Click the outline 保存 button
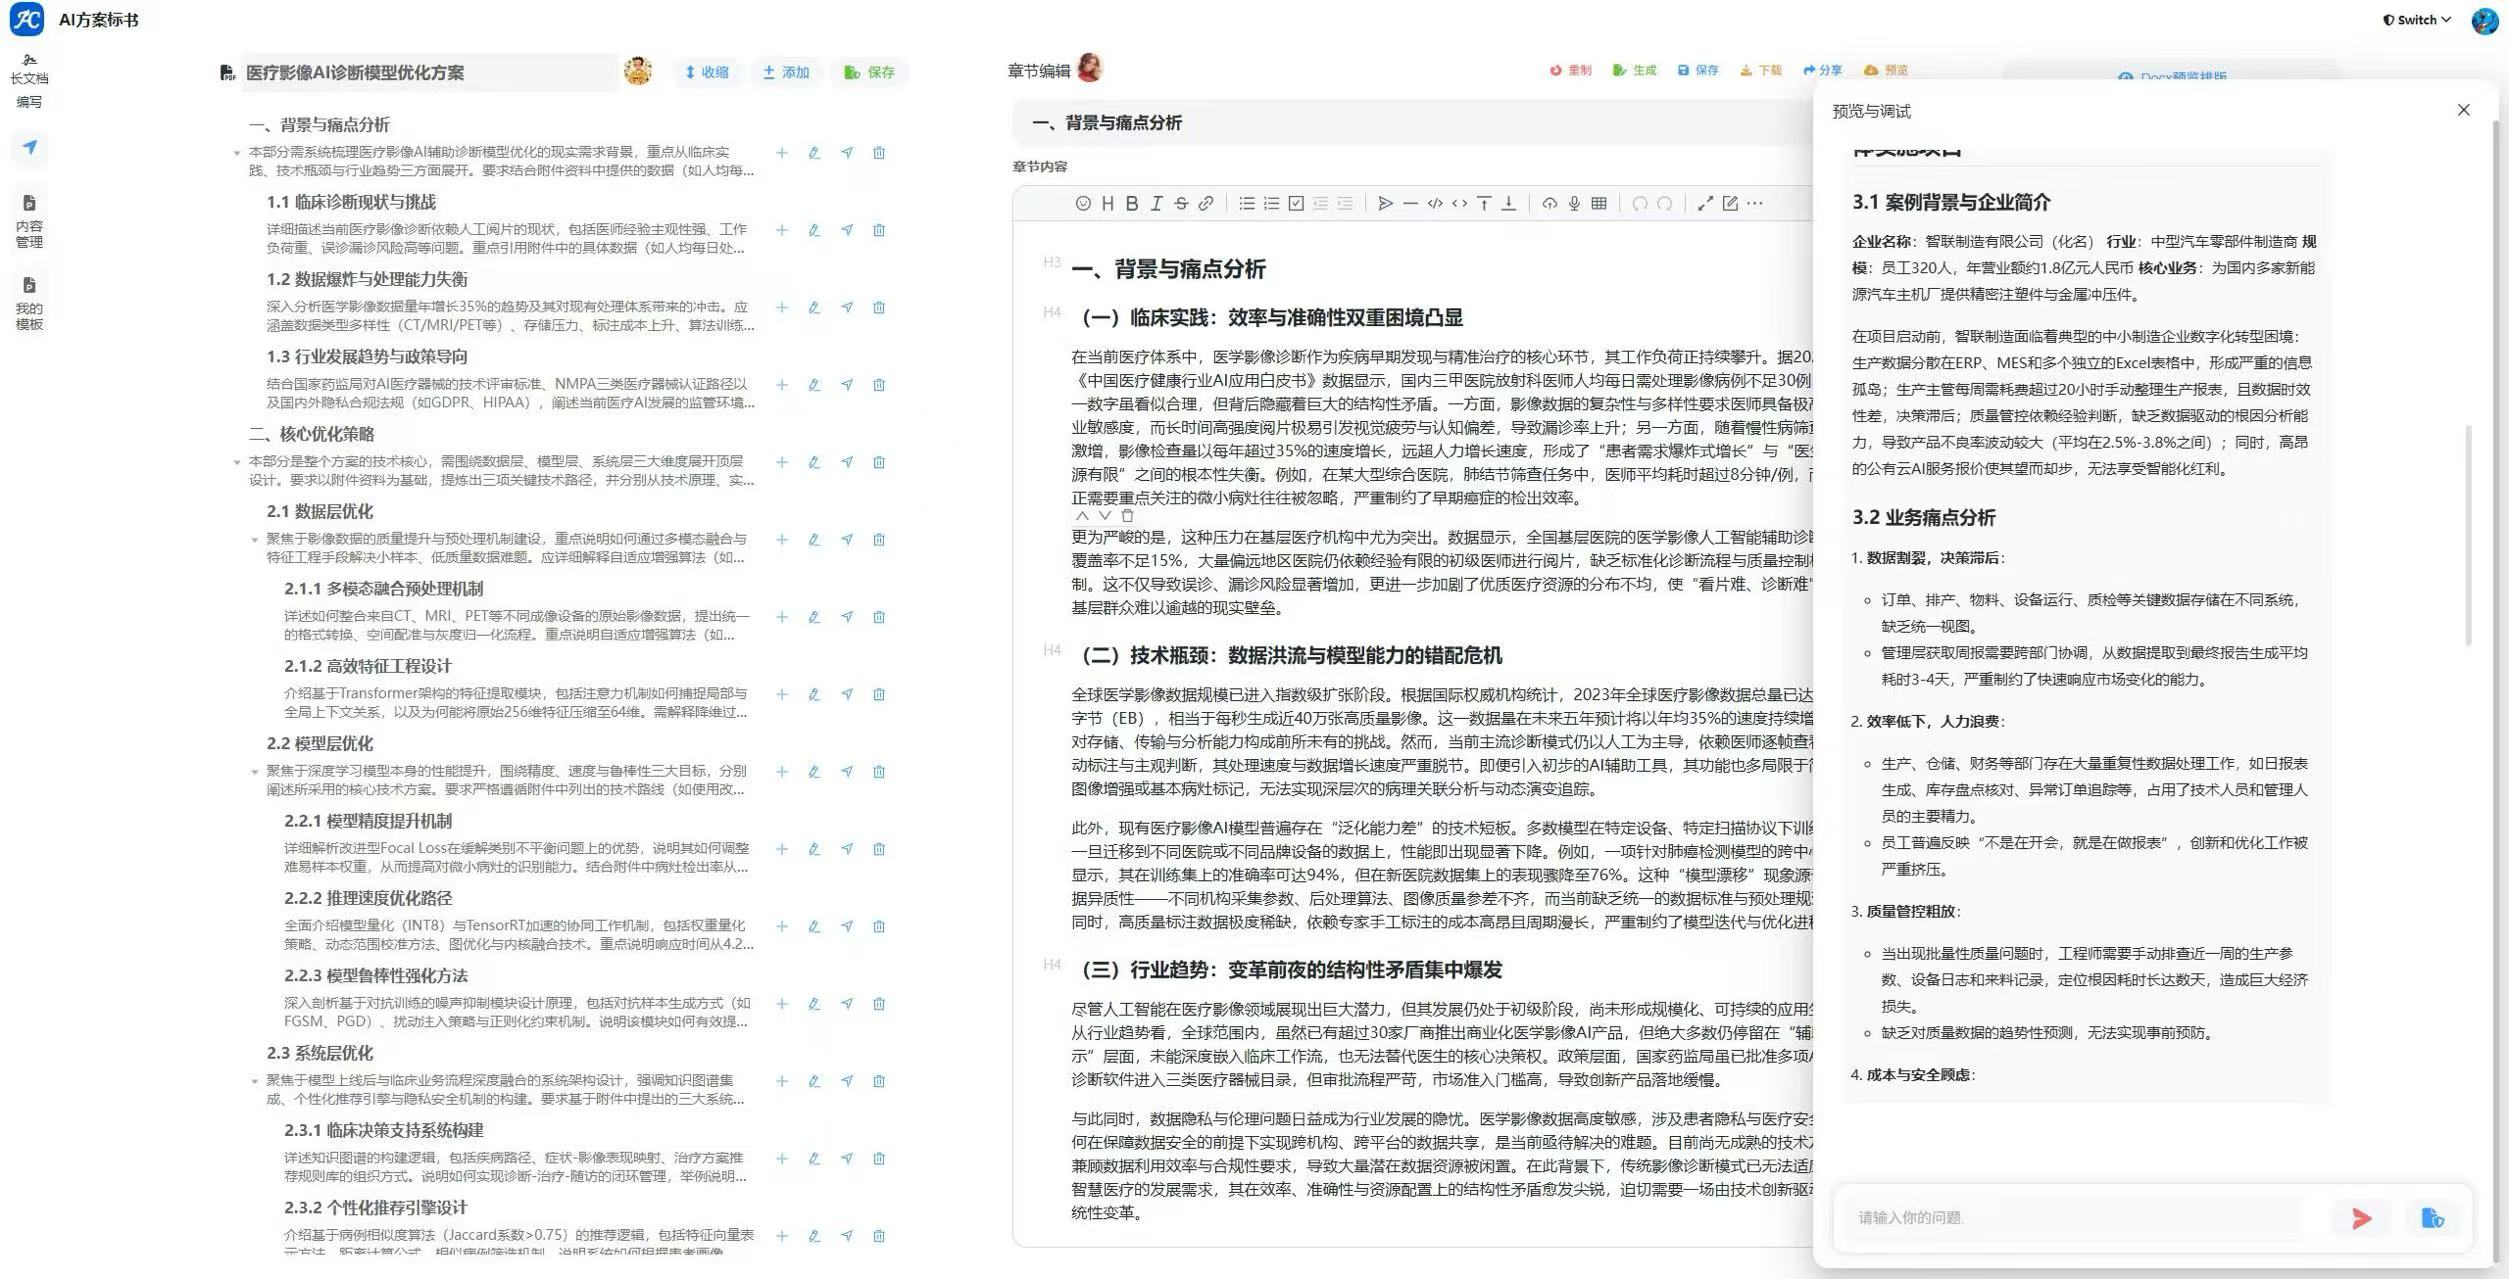 pos(869,72)
